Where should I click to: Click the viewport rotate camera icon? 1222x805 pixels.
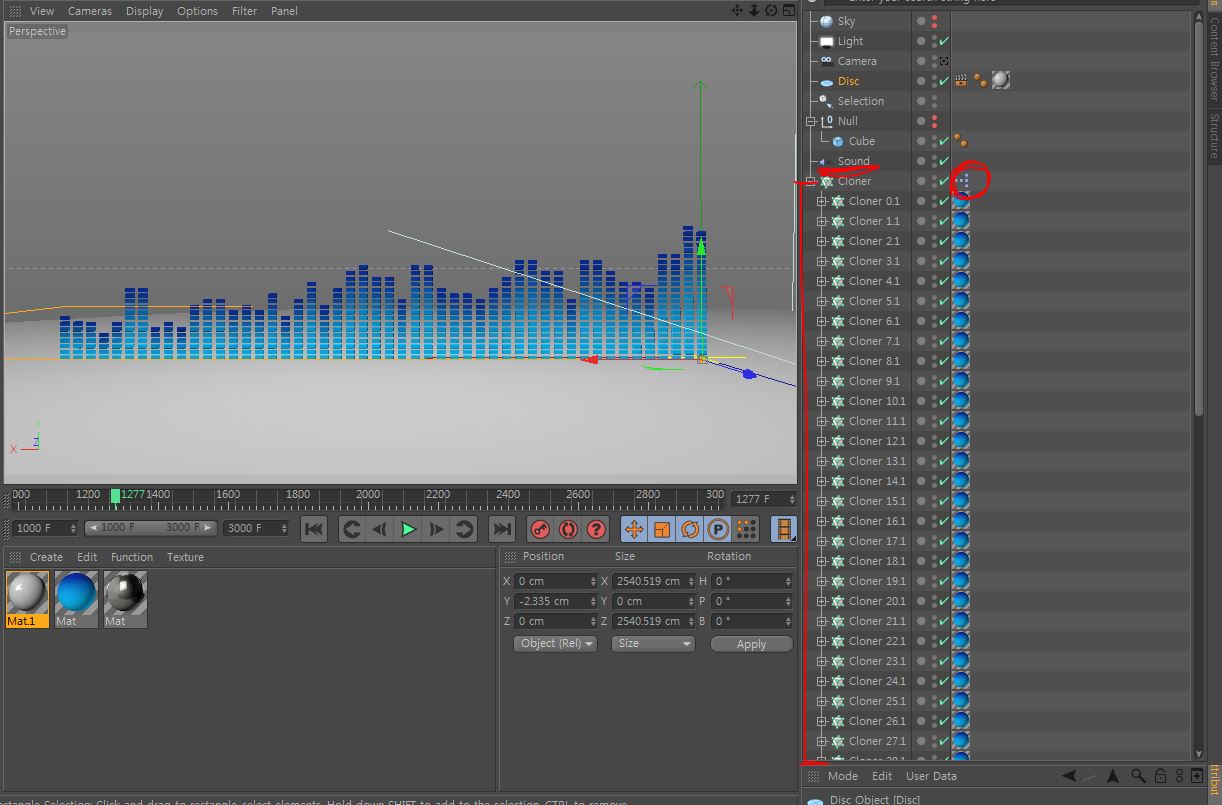(x=771, y=10)
